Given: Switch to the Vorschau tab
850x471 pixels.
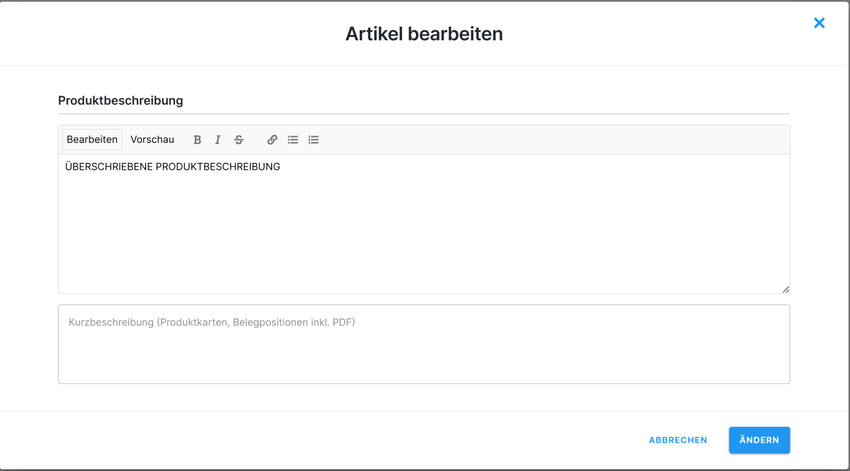Looking at the screenshot, I should click(152, 140).
